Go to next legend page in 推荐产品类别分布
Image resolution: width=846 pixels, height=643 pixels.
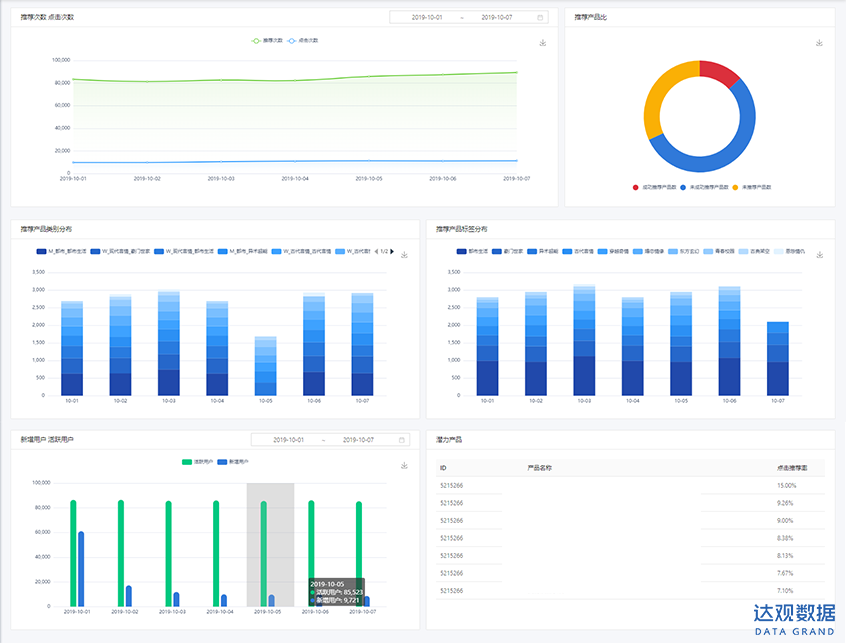pos(392,252)
